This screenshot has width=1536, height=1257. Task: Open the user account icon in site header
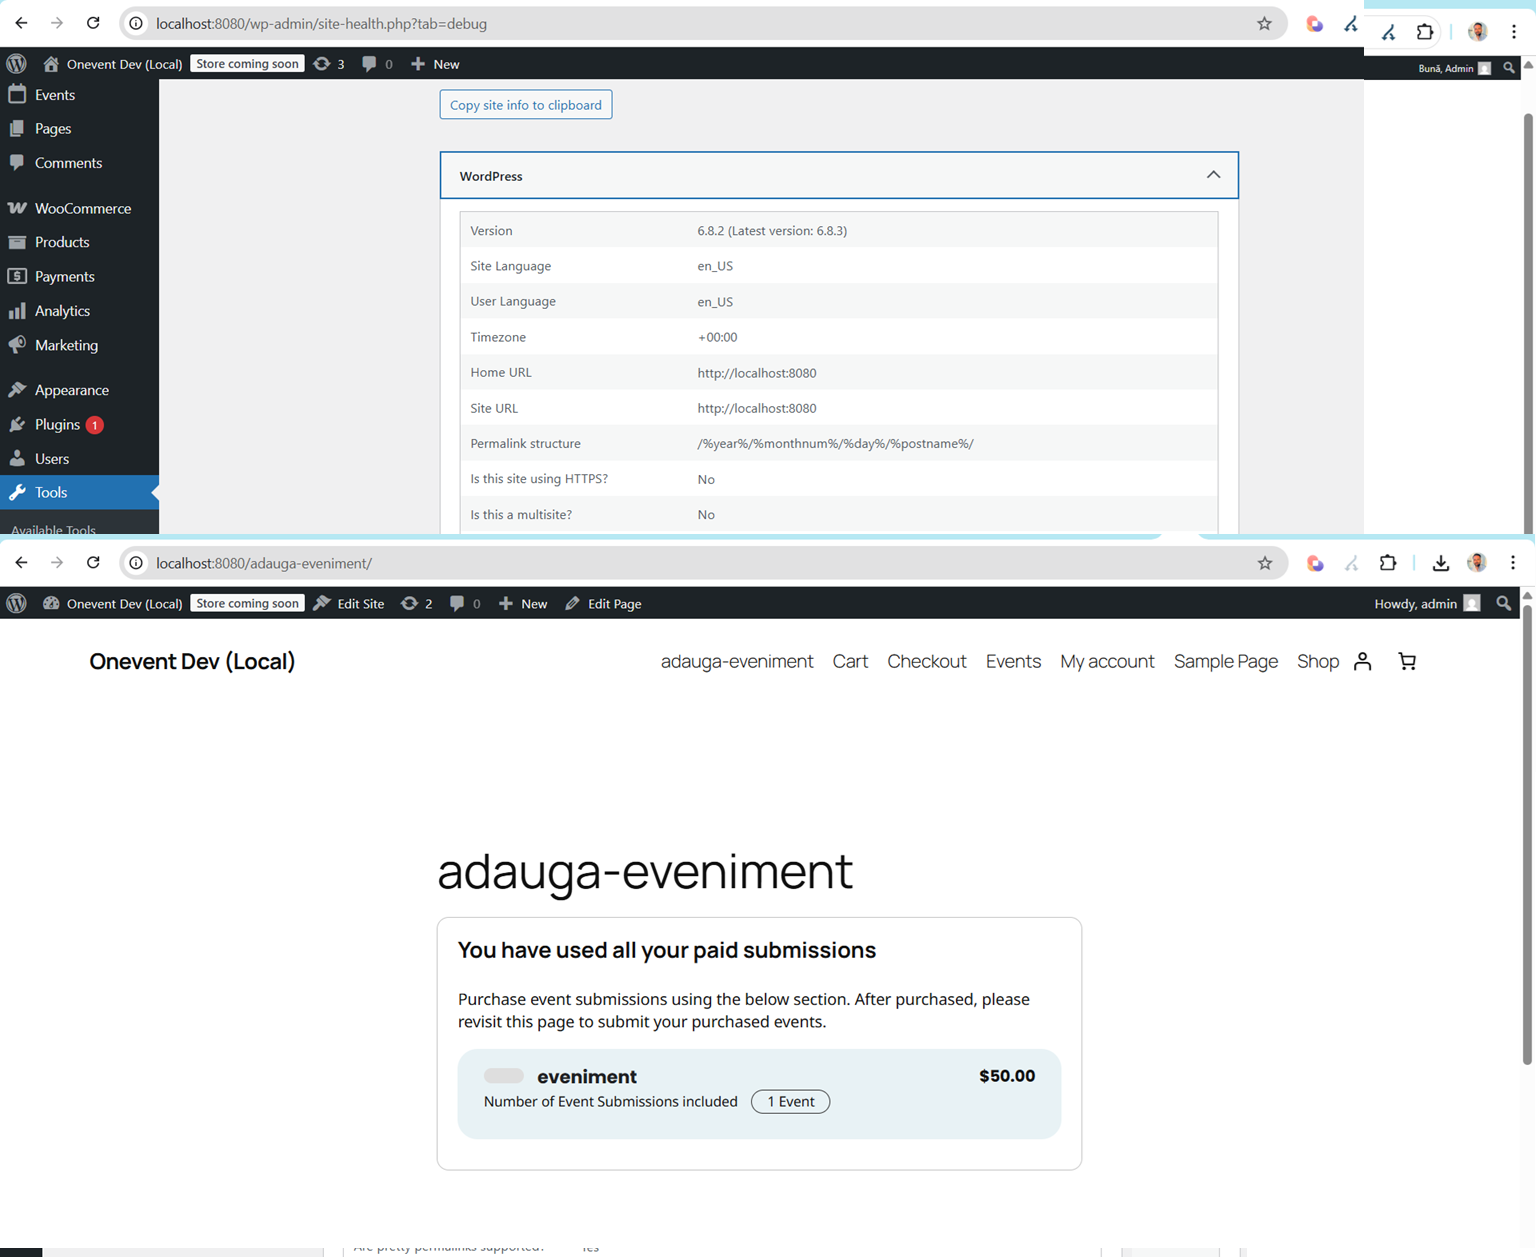click(1362, 661)
